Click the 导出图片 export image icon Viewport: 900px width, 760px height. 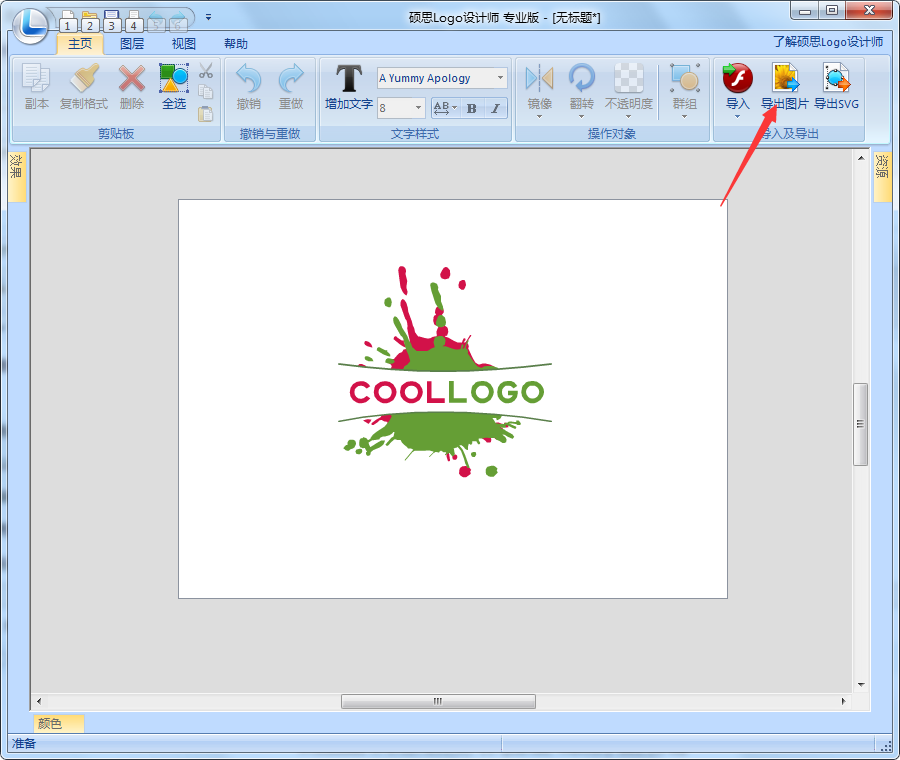click(784, 86)
